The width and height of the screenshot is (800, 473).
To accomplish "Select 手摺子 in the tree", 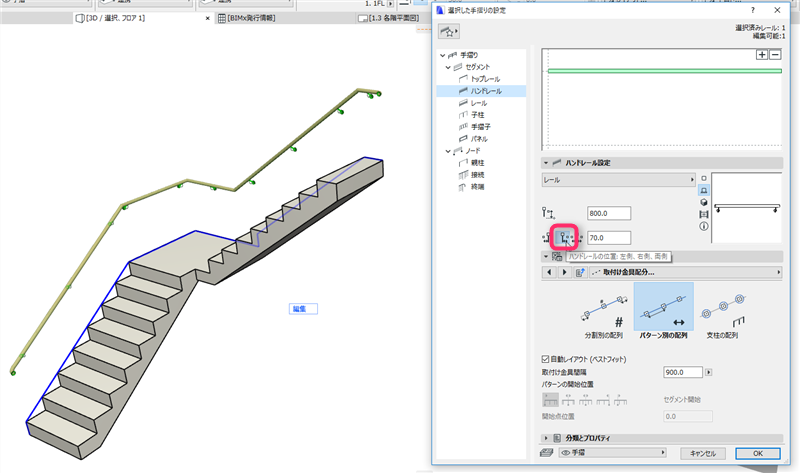I will point(481,127).
